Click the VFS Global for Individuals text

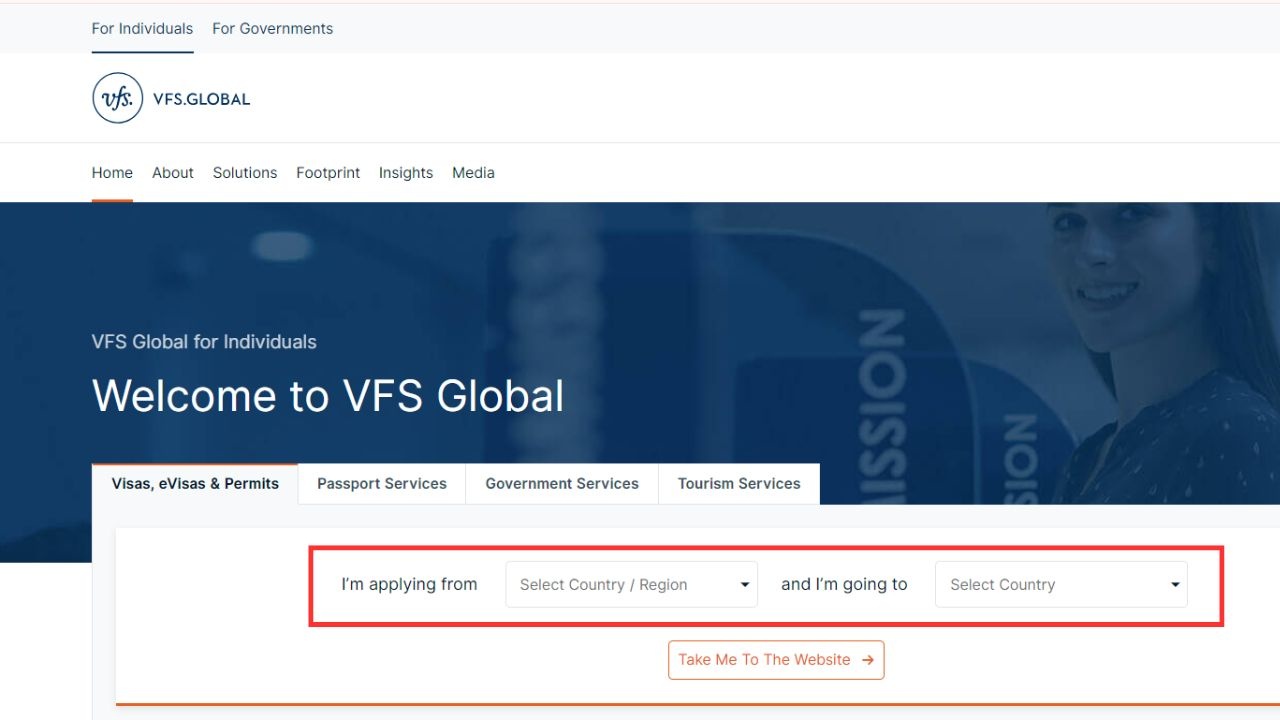point(204,342)
